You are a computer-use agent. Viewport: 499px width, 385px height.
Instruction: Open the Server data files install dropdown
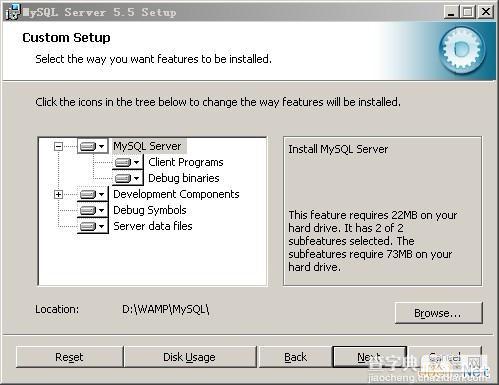pos(93,226)
